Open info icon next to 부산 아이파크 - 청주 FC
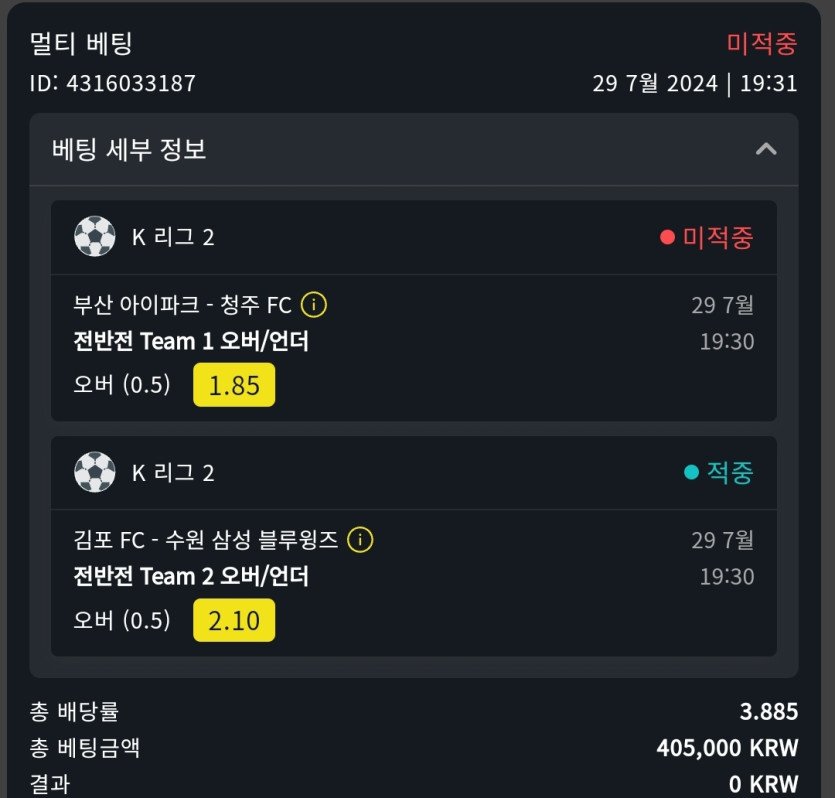Viewport: 835px width, 798px height. point(314,304)
